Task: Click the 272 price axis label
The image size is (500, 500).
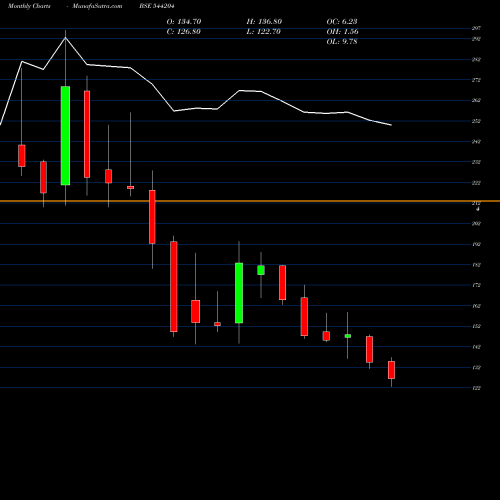Action: pos(476,80)
